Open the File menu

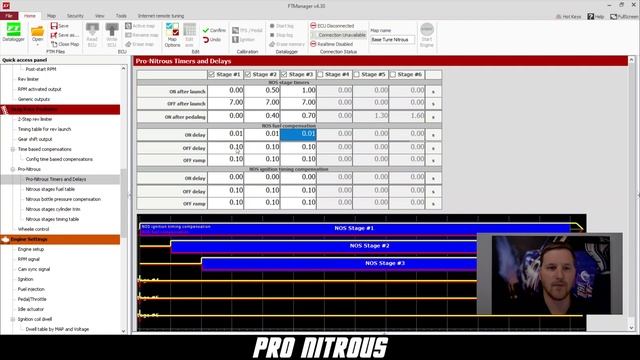click(9, 16)
